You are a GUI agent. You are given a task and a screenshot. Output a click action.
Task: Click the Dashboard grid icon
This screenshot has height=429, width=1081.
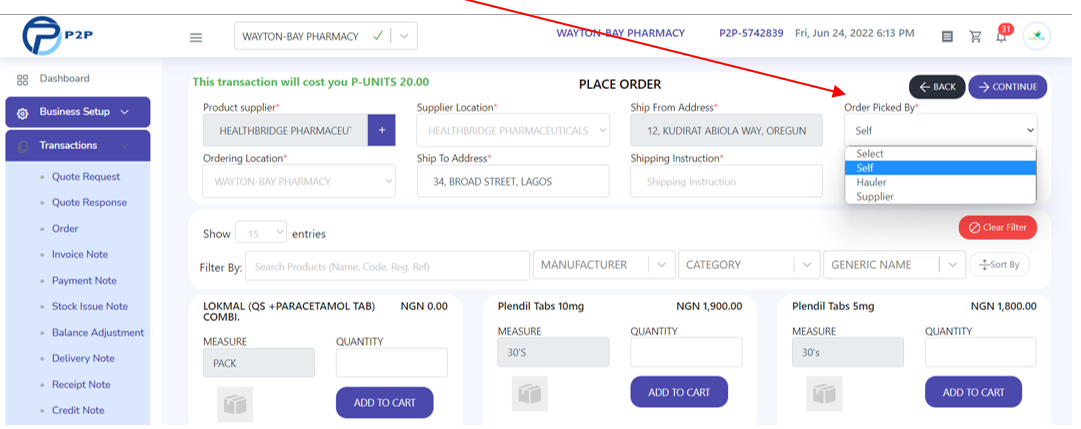click(23, 79)
